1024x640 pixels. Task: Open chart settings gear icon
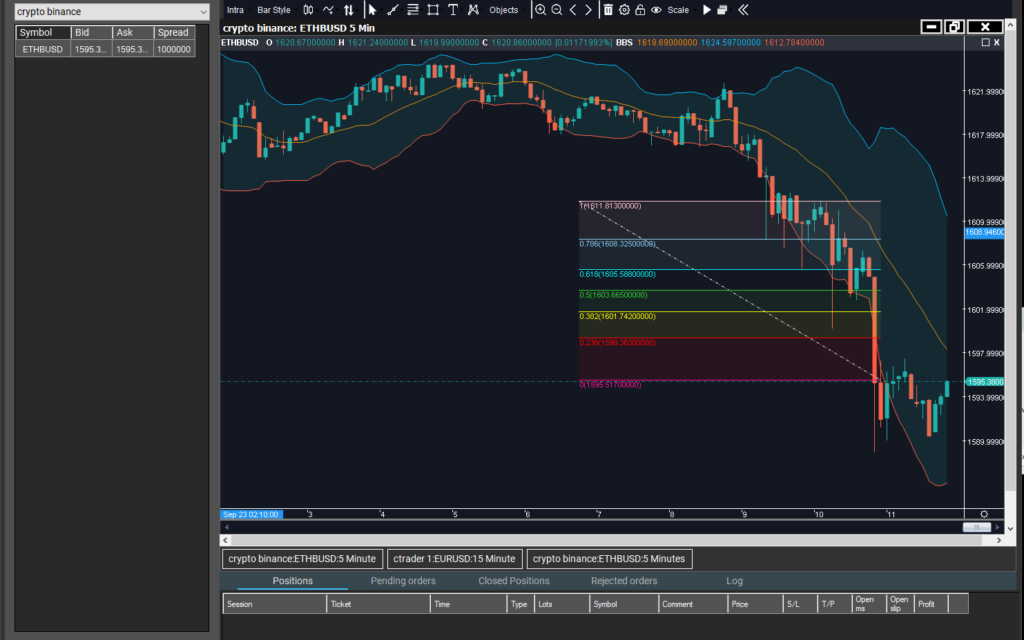point(624,10)
